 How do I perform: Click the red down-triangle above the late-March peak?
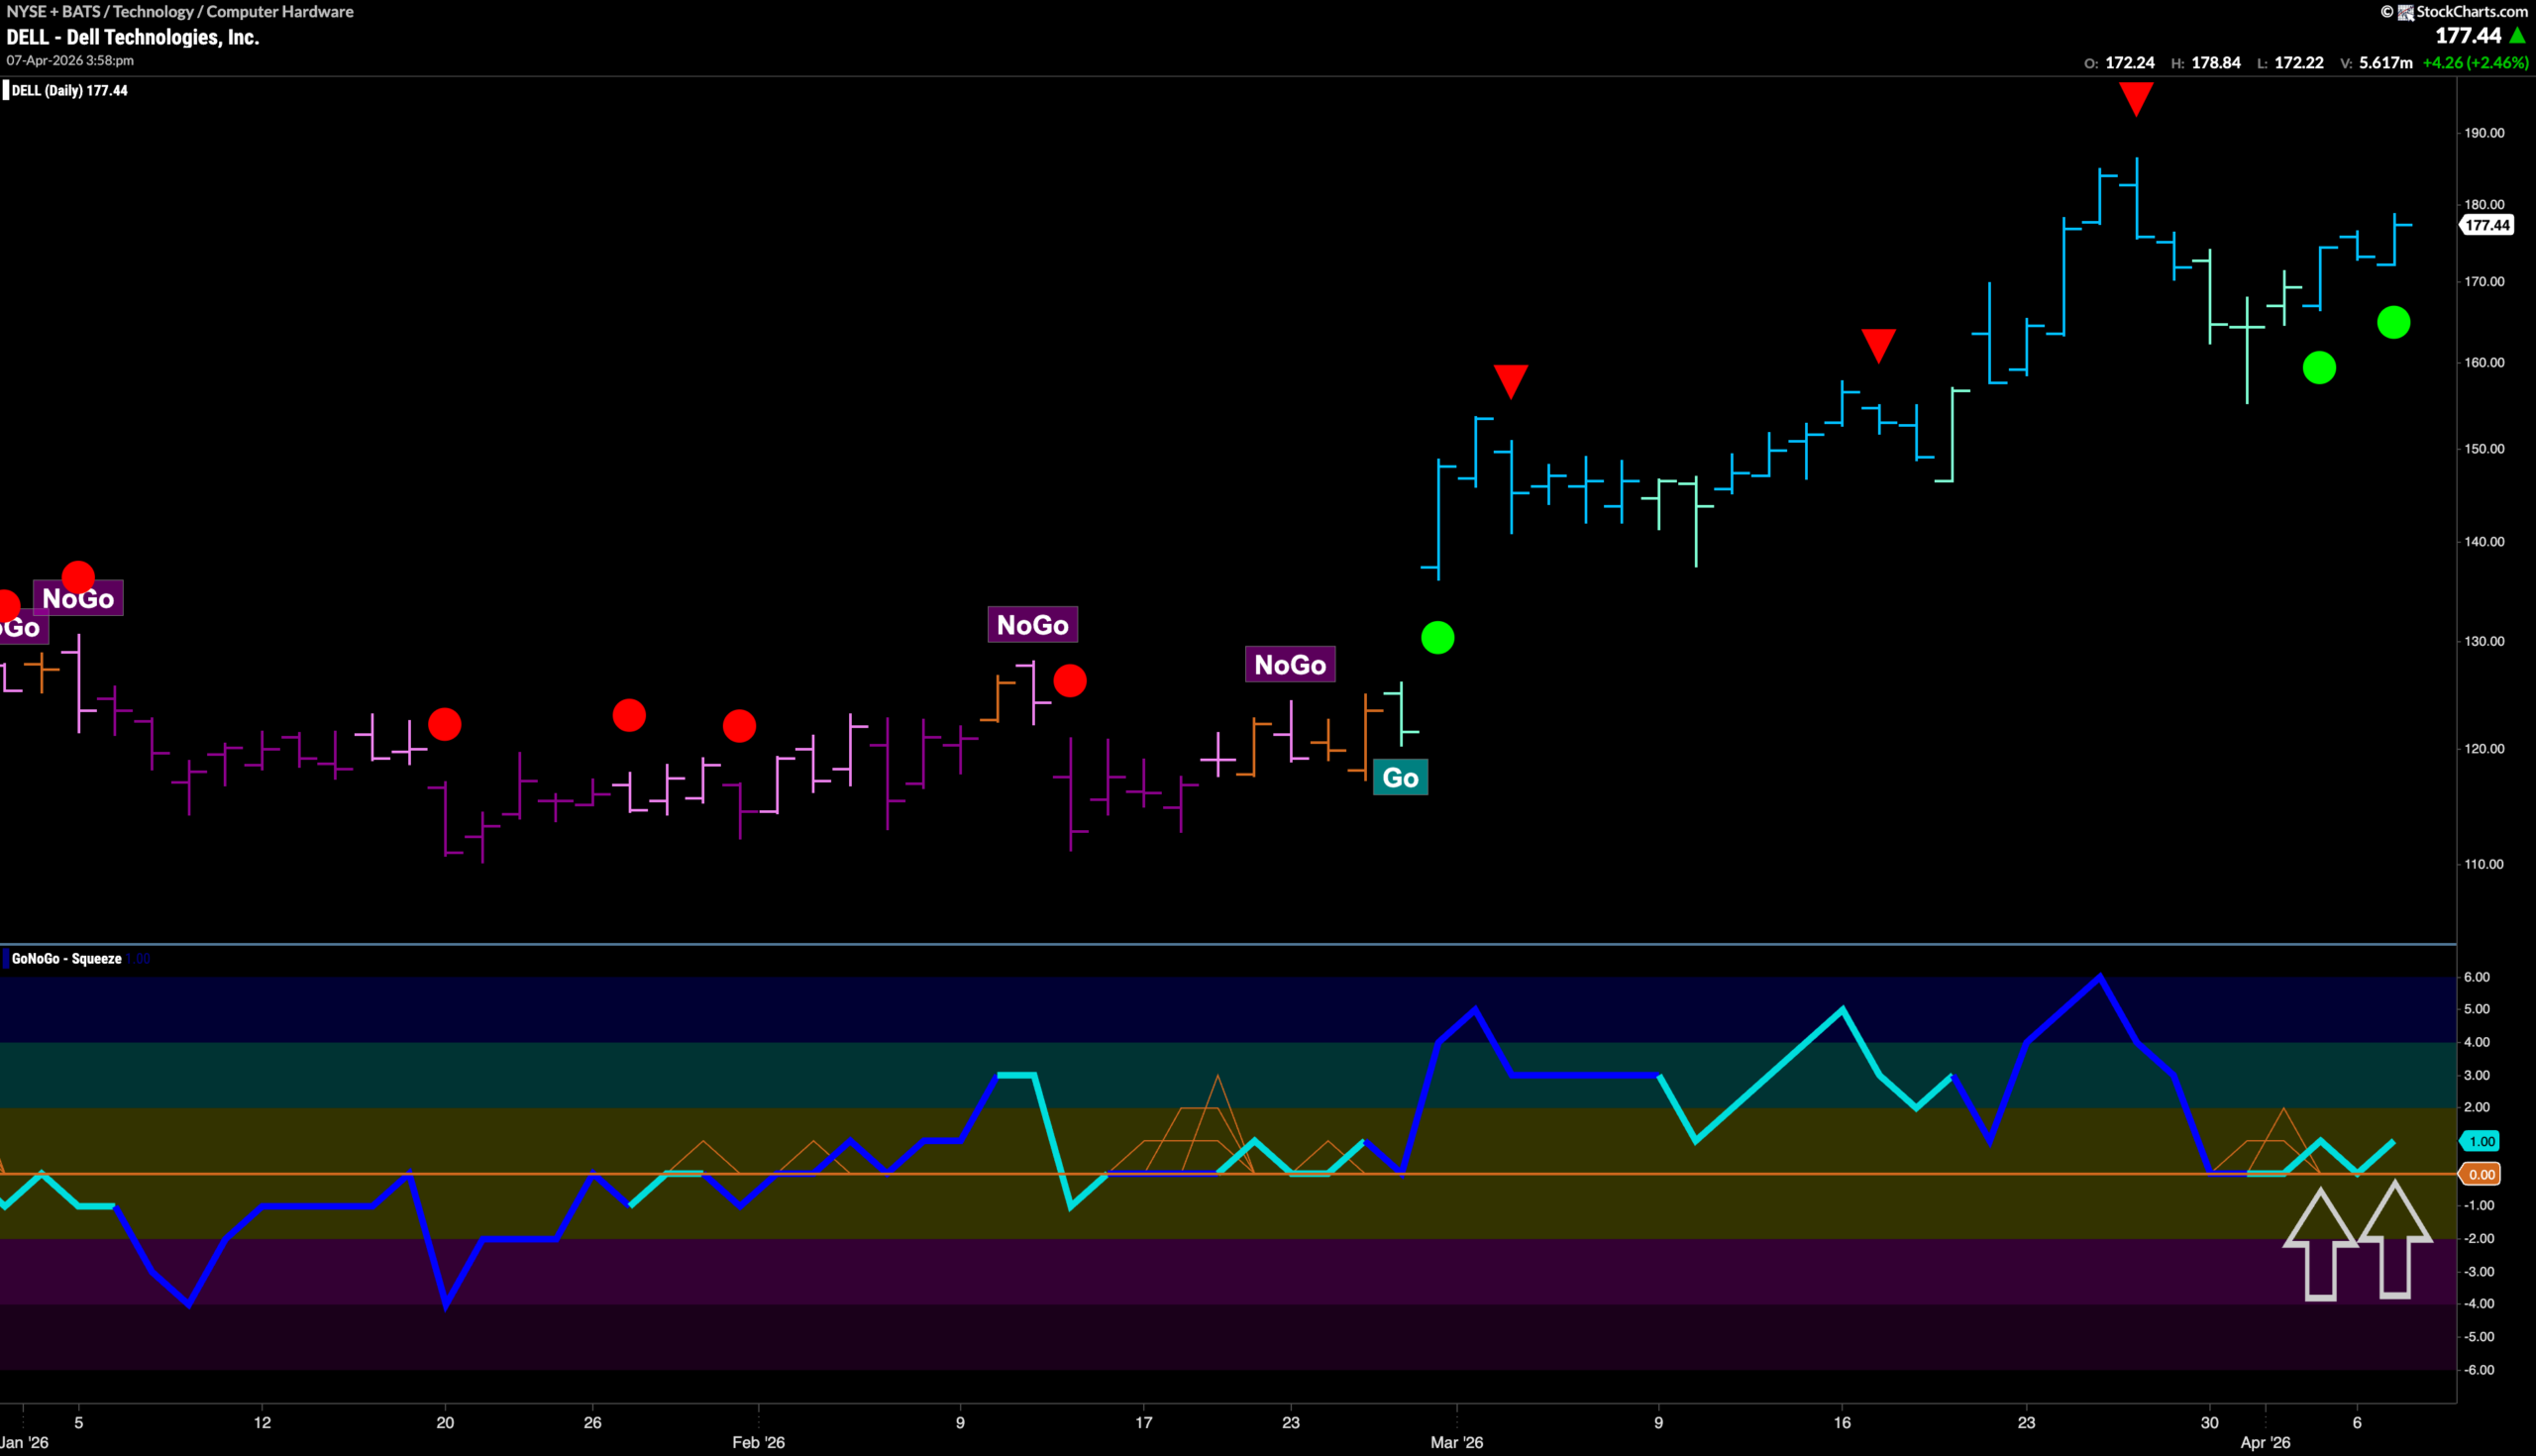(x=2136, y=99)
